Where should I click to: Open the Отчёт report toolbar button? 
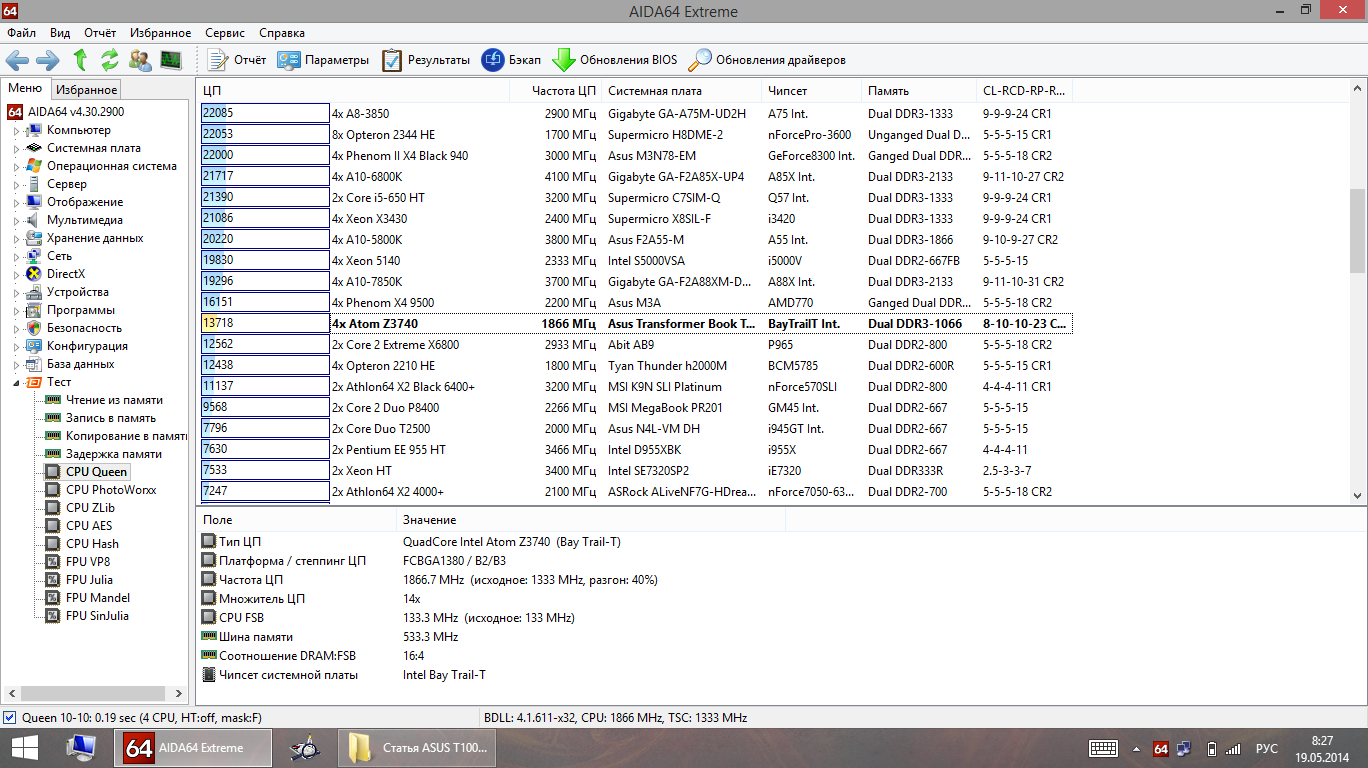[x=237, y=60]
